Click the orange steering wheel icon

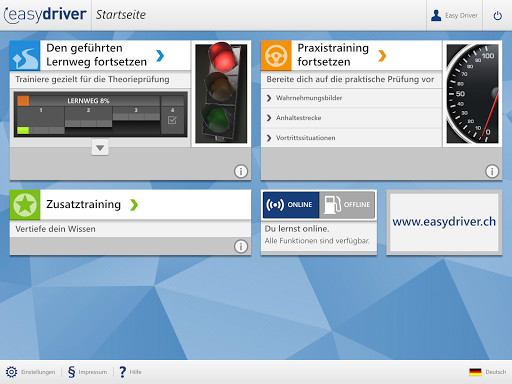click(276, 56)
